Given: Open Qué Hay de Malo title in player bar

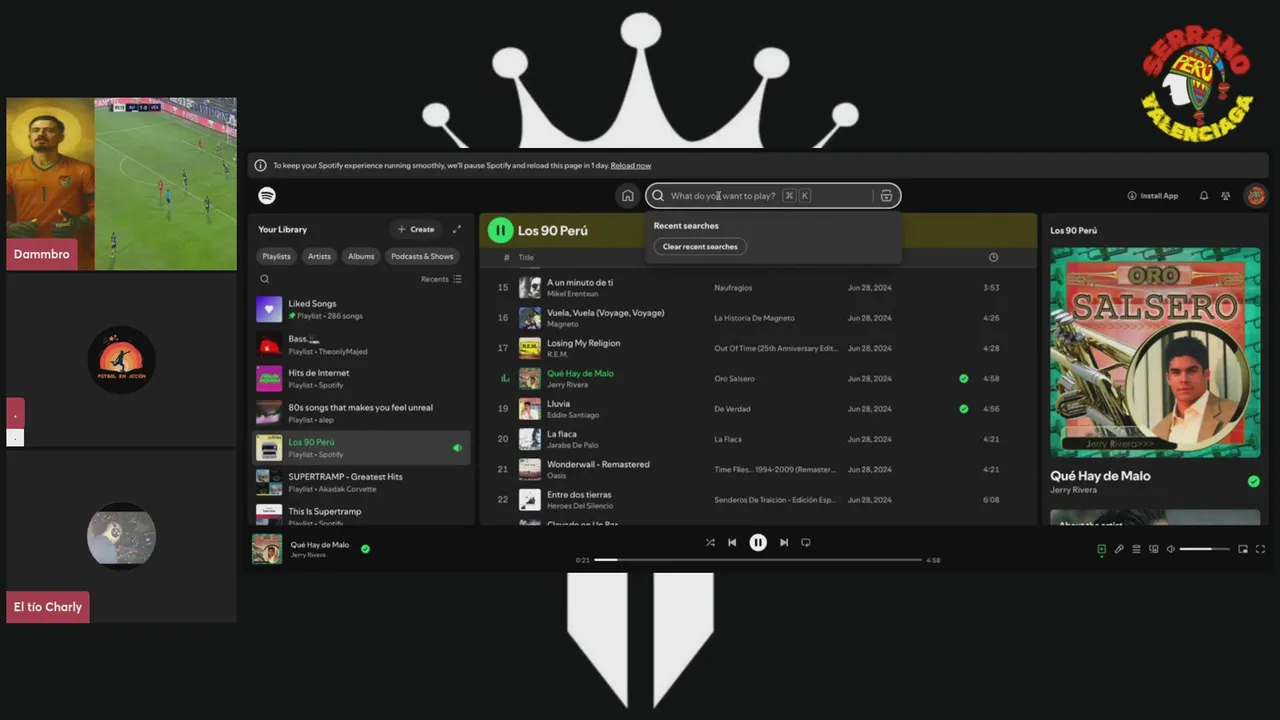Looking at the screenshot, I should click(320, 545).
